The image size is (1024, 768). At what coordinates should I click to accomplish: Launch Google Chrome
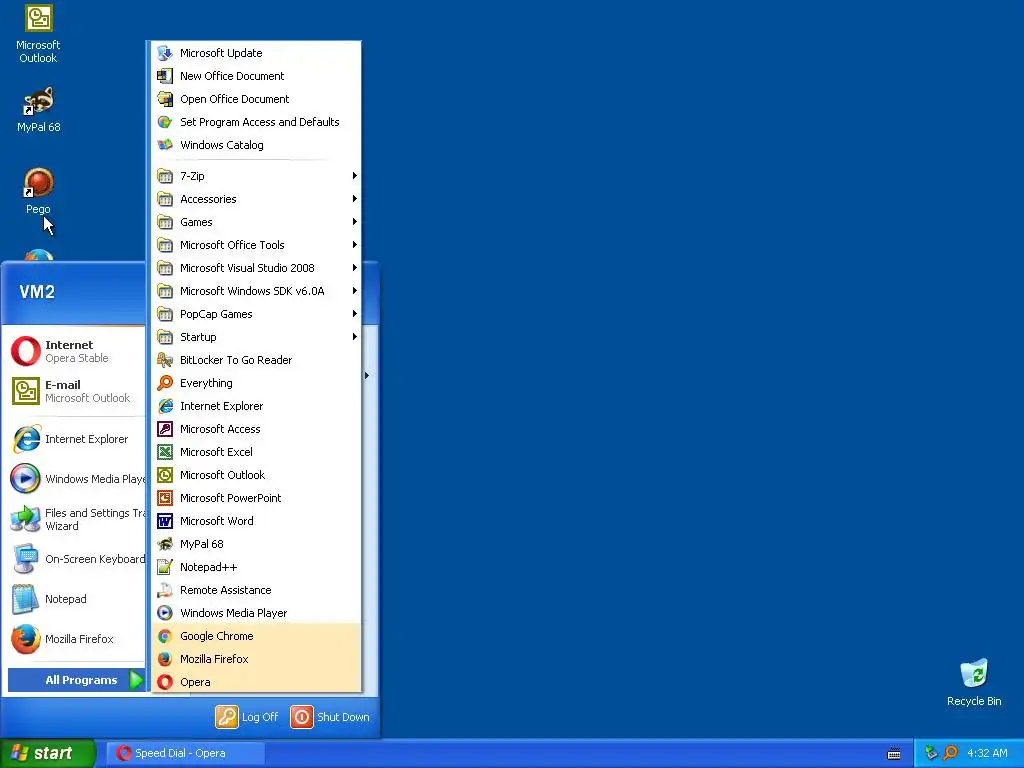256,636
